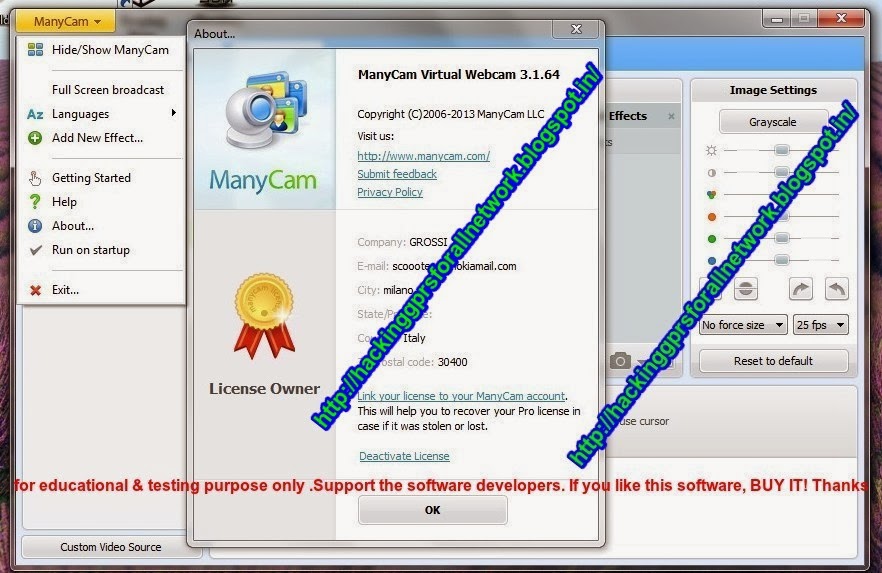Toggle the Grayscale button

pyautogui.click(x=773, y=122)
